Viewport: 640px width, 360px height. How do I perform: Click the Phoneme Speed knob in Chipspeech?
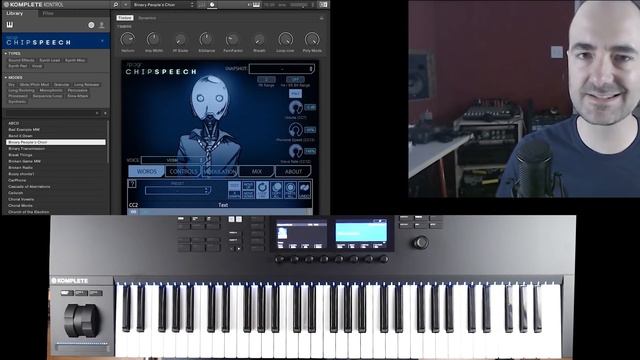point(296,130)
